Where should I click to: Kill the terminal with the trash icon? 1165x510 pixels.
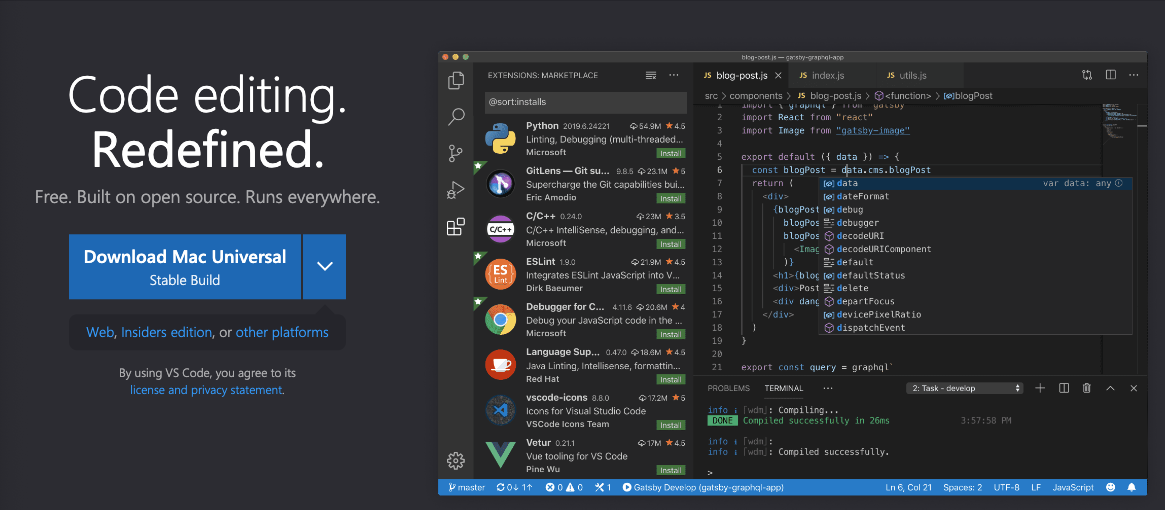1086,388
